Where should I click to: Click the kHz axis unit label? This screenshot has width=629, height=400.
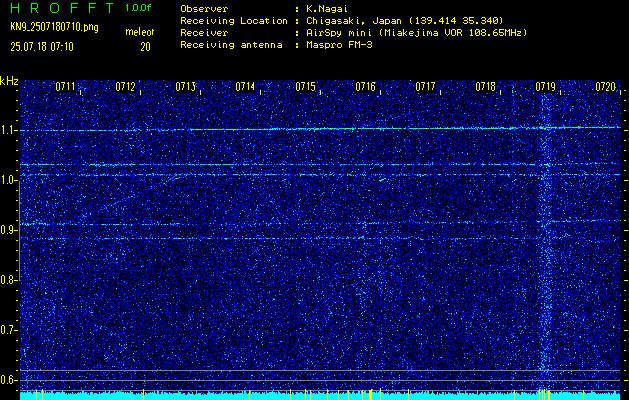click(x=9, y=81)
